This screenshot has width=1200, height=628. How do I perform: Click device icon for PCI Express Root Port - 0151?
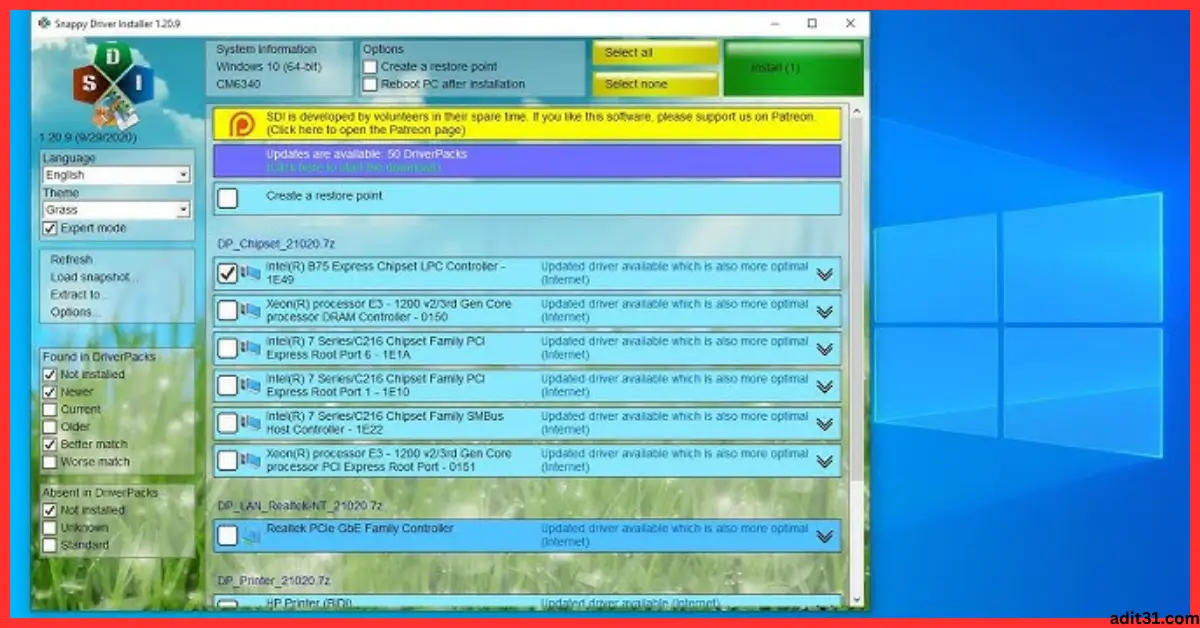coord(251,460)
